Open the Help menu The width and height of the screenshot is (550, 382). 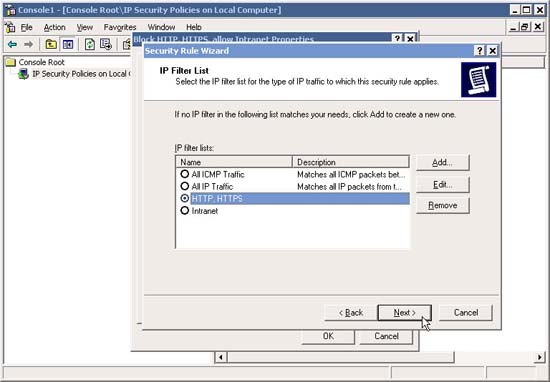point(194,27)
